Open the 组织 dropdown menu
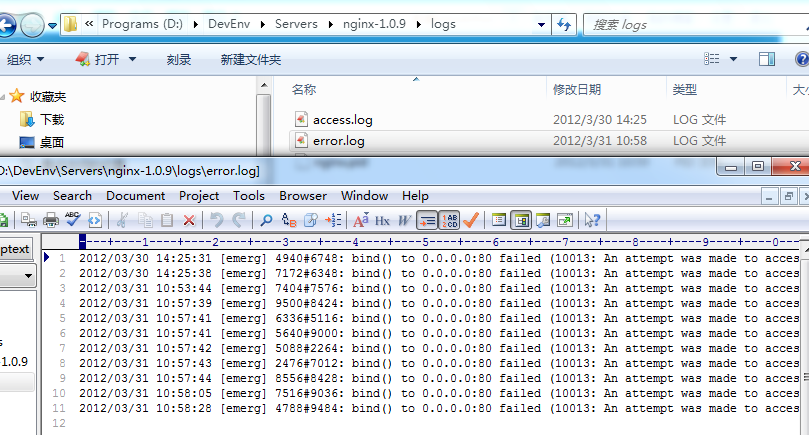 pyautogui.click(x=25, y=59)
